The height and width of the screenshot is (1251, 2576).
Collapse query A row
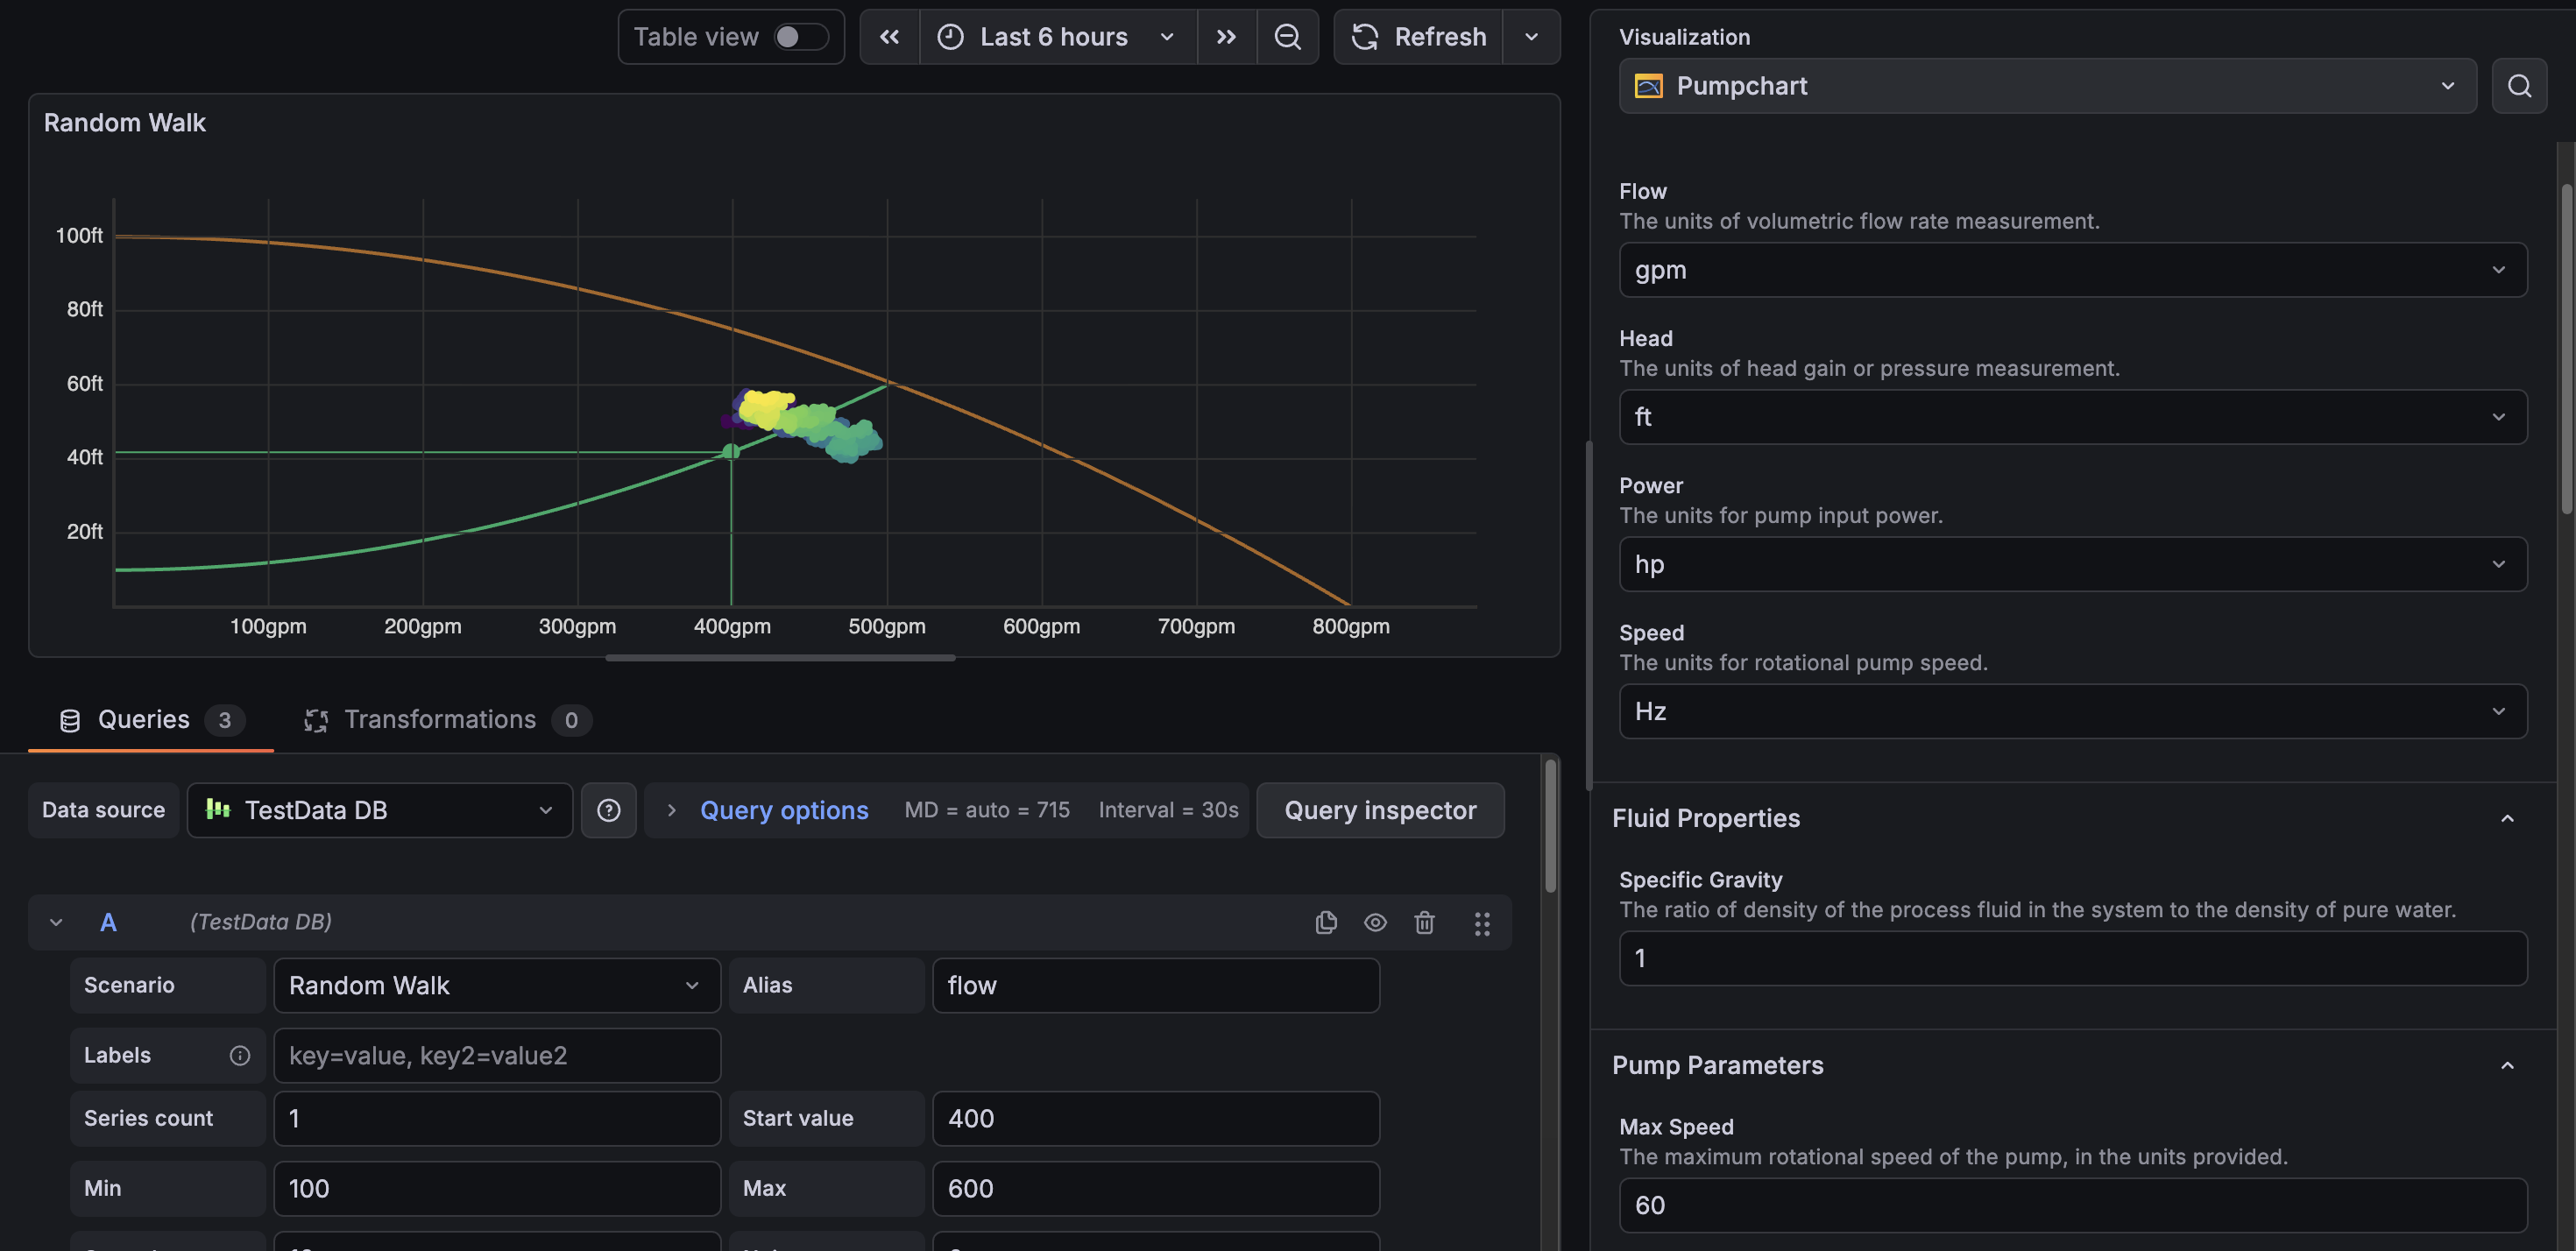pos(56,922)
